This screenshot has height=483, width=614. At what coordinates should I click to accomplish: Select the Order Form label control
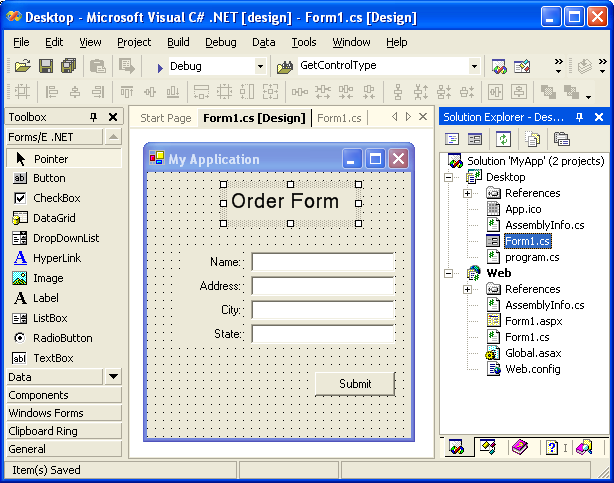click(291, 204)
